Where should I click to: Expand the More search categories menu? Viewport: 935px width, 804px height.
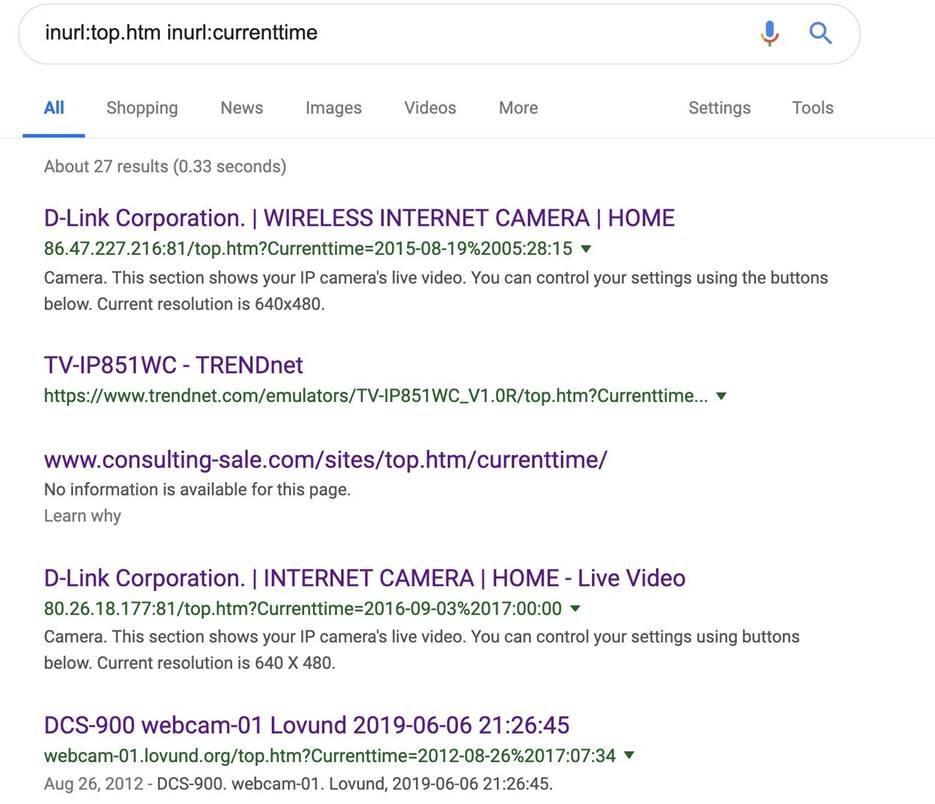point(518,108)
